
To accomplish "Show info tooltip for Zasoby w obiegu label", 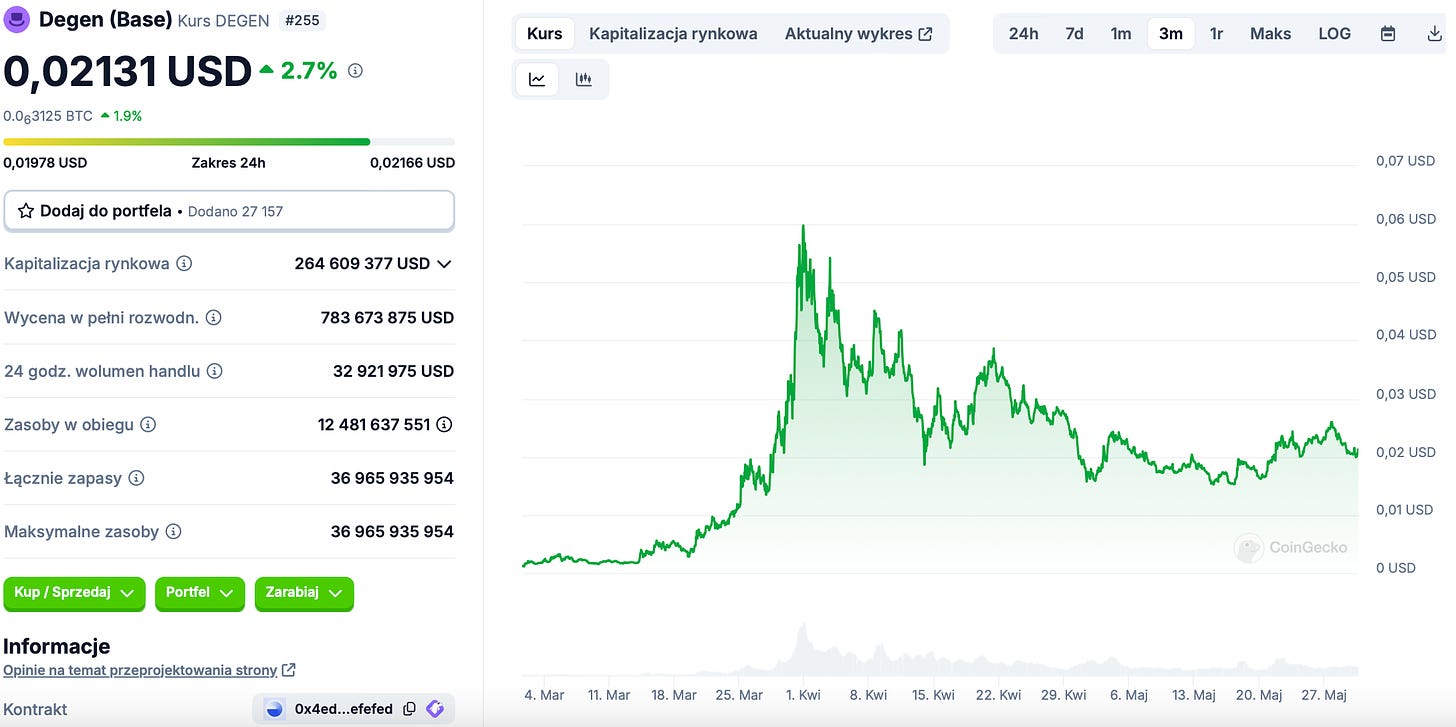I will pyautogui.click(x=148, y=425).
